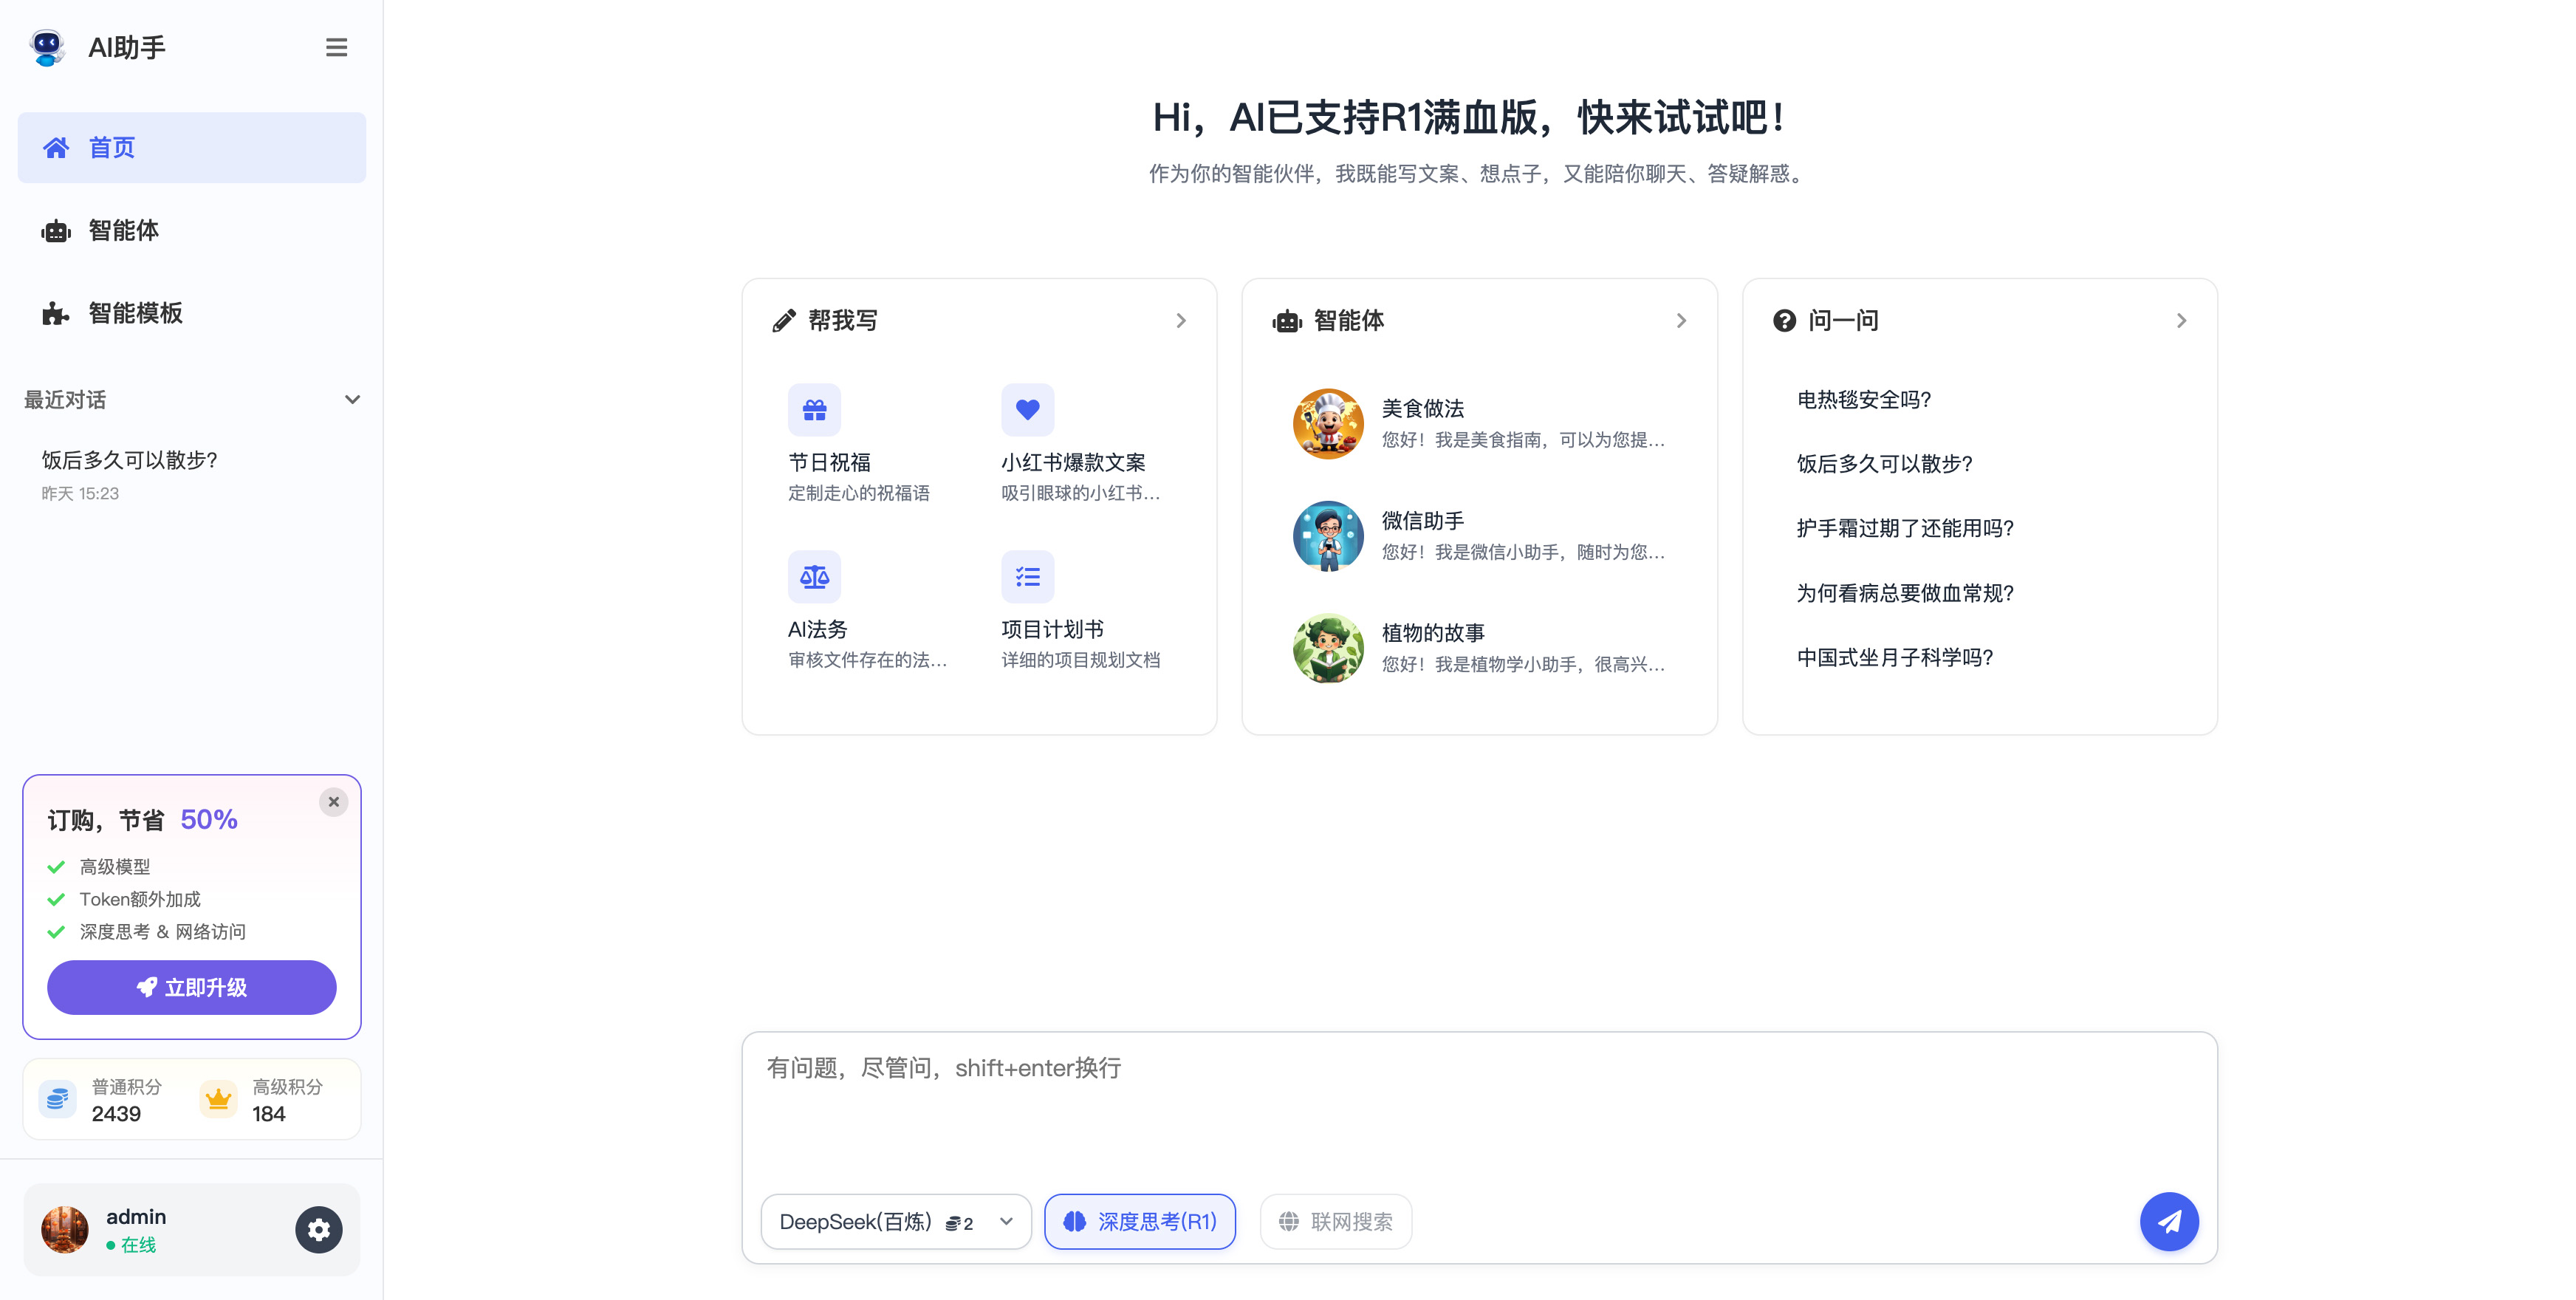Viewport: 2576px width, 1300px height.
Task: Open settings gear beside admin
Action: (x=319, y=1229)
